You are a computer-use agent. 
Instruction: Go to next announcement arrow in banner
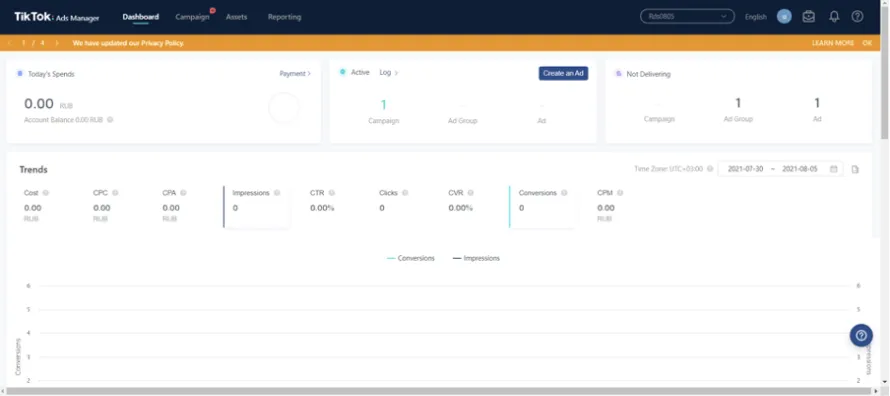coord(57,43)
